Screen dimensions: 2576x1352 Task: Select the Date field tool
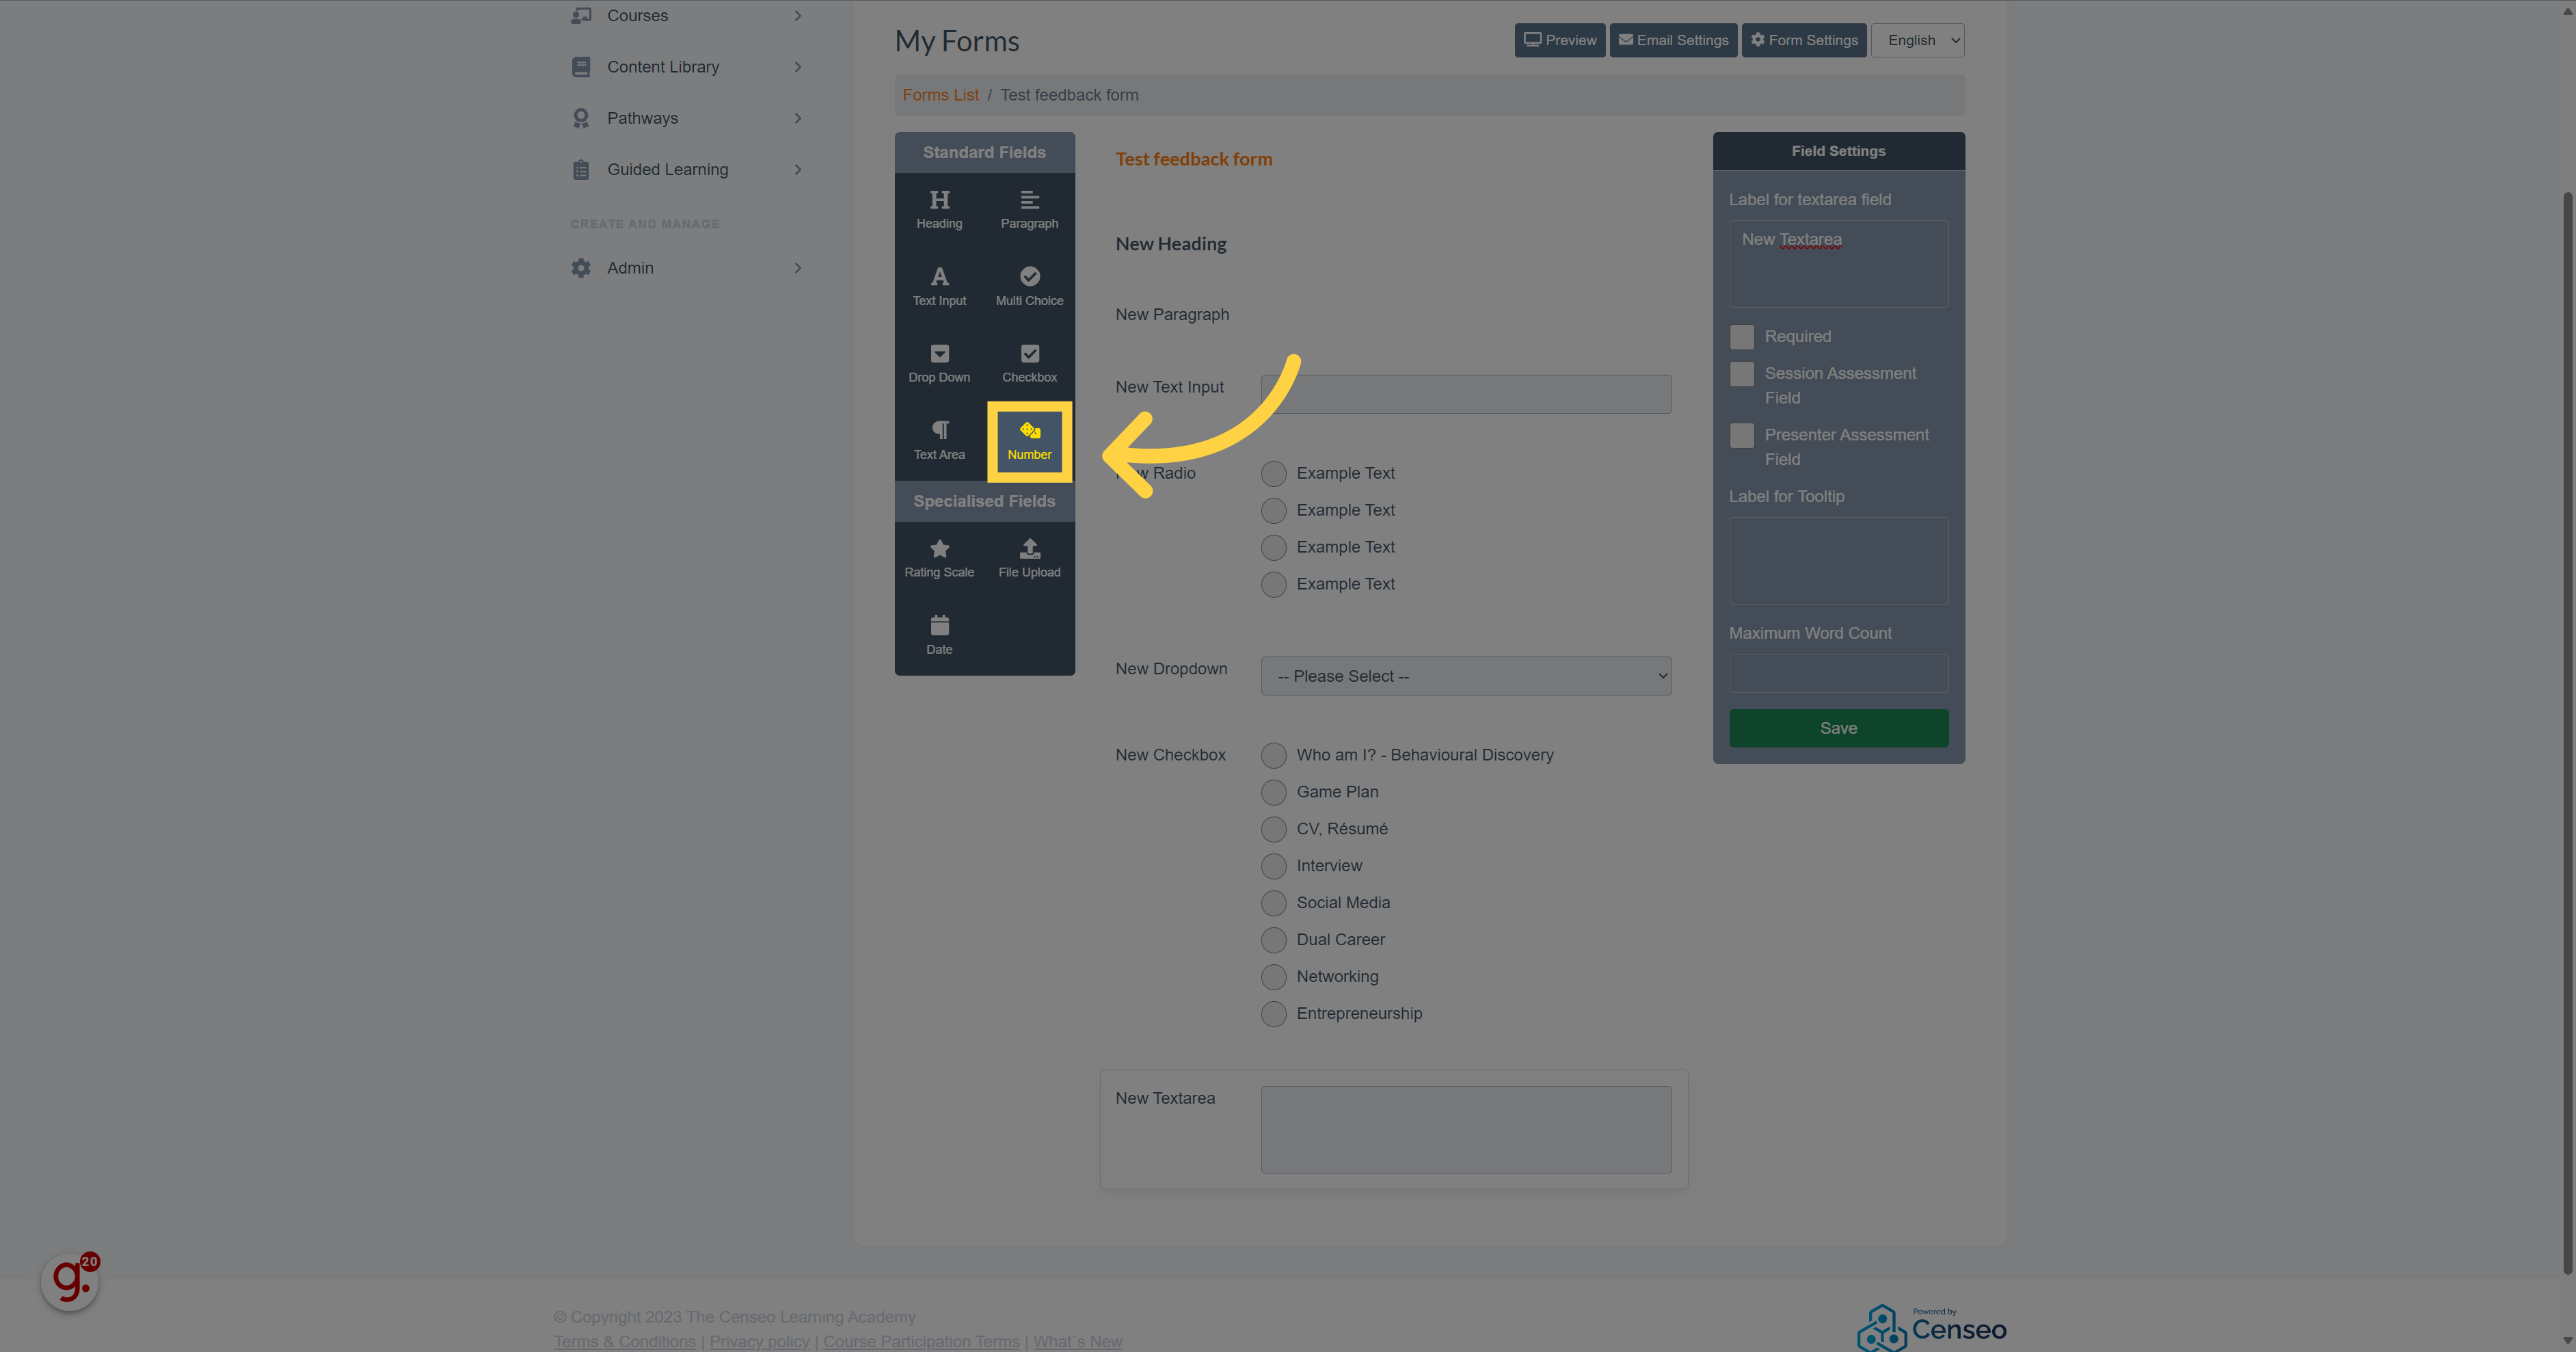pyautogui.click(x=939, y=633)
